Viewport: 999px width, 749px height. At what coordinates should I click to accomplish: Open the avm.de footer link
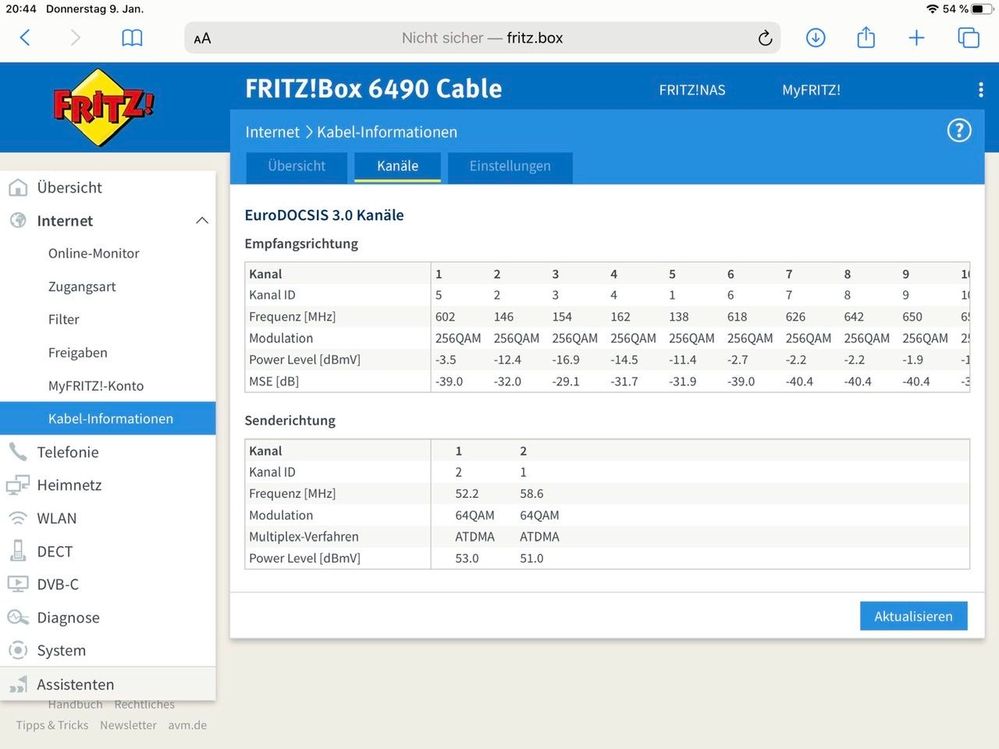coord(187,725)
